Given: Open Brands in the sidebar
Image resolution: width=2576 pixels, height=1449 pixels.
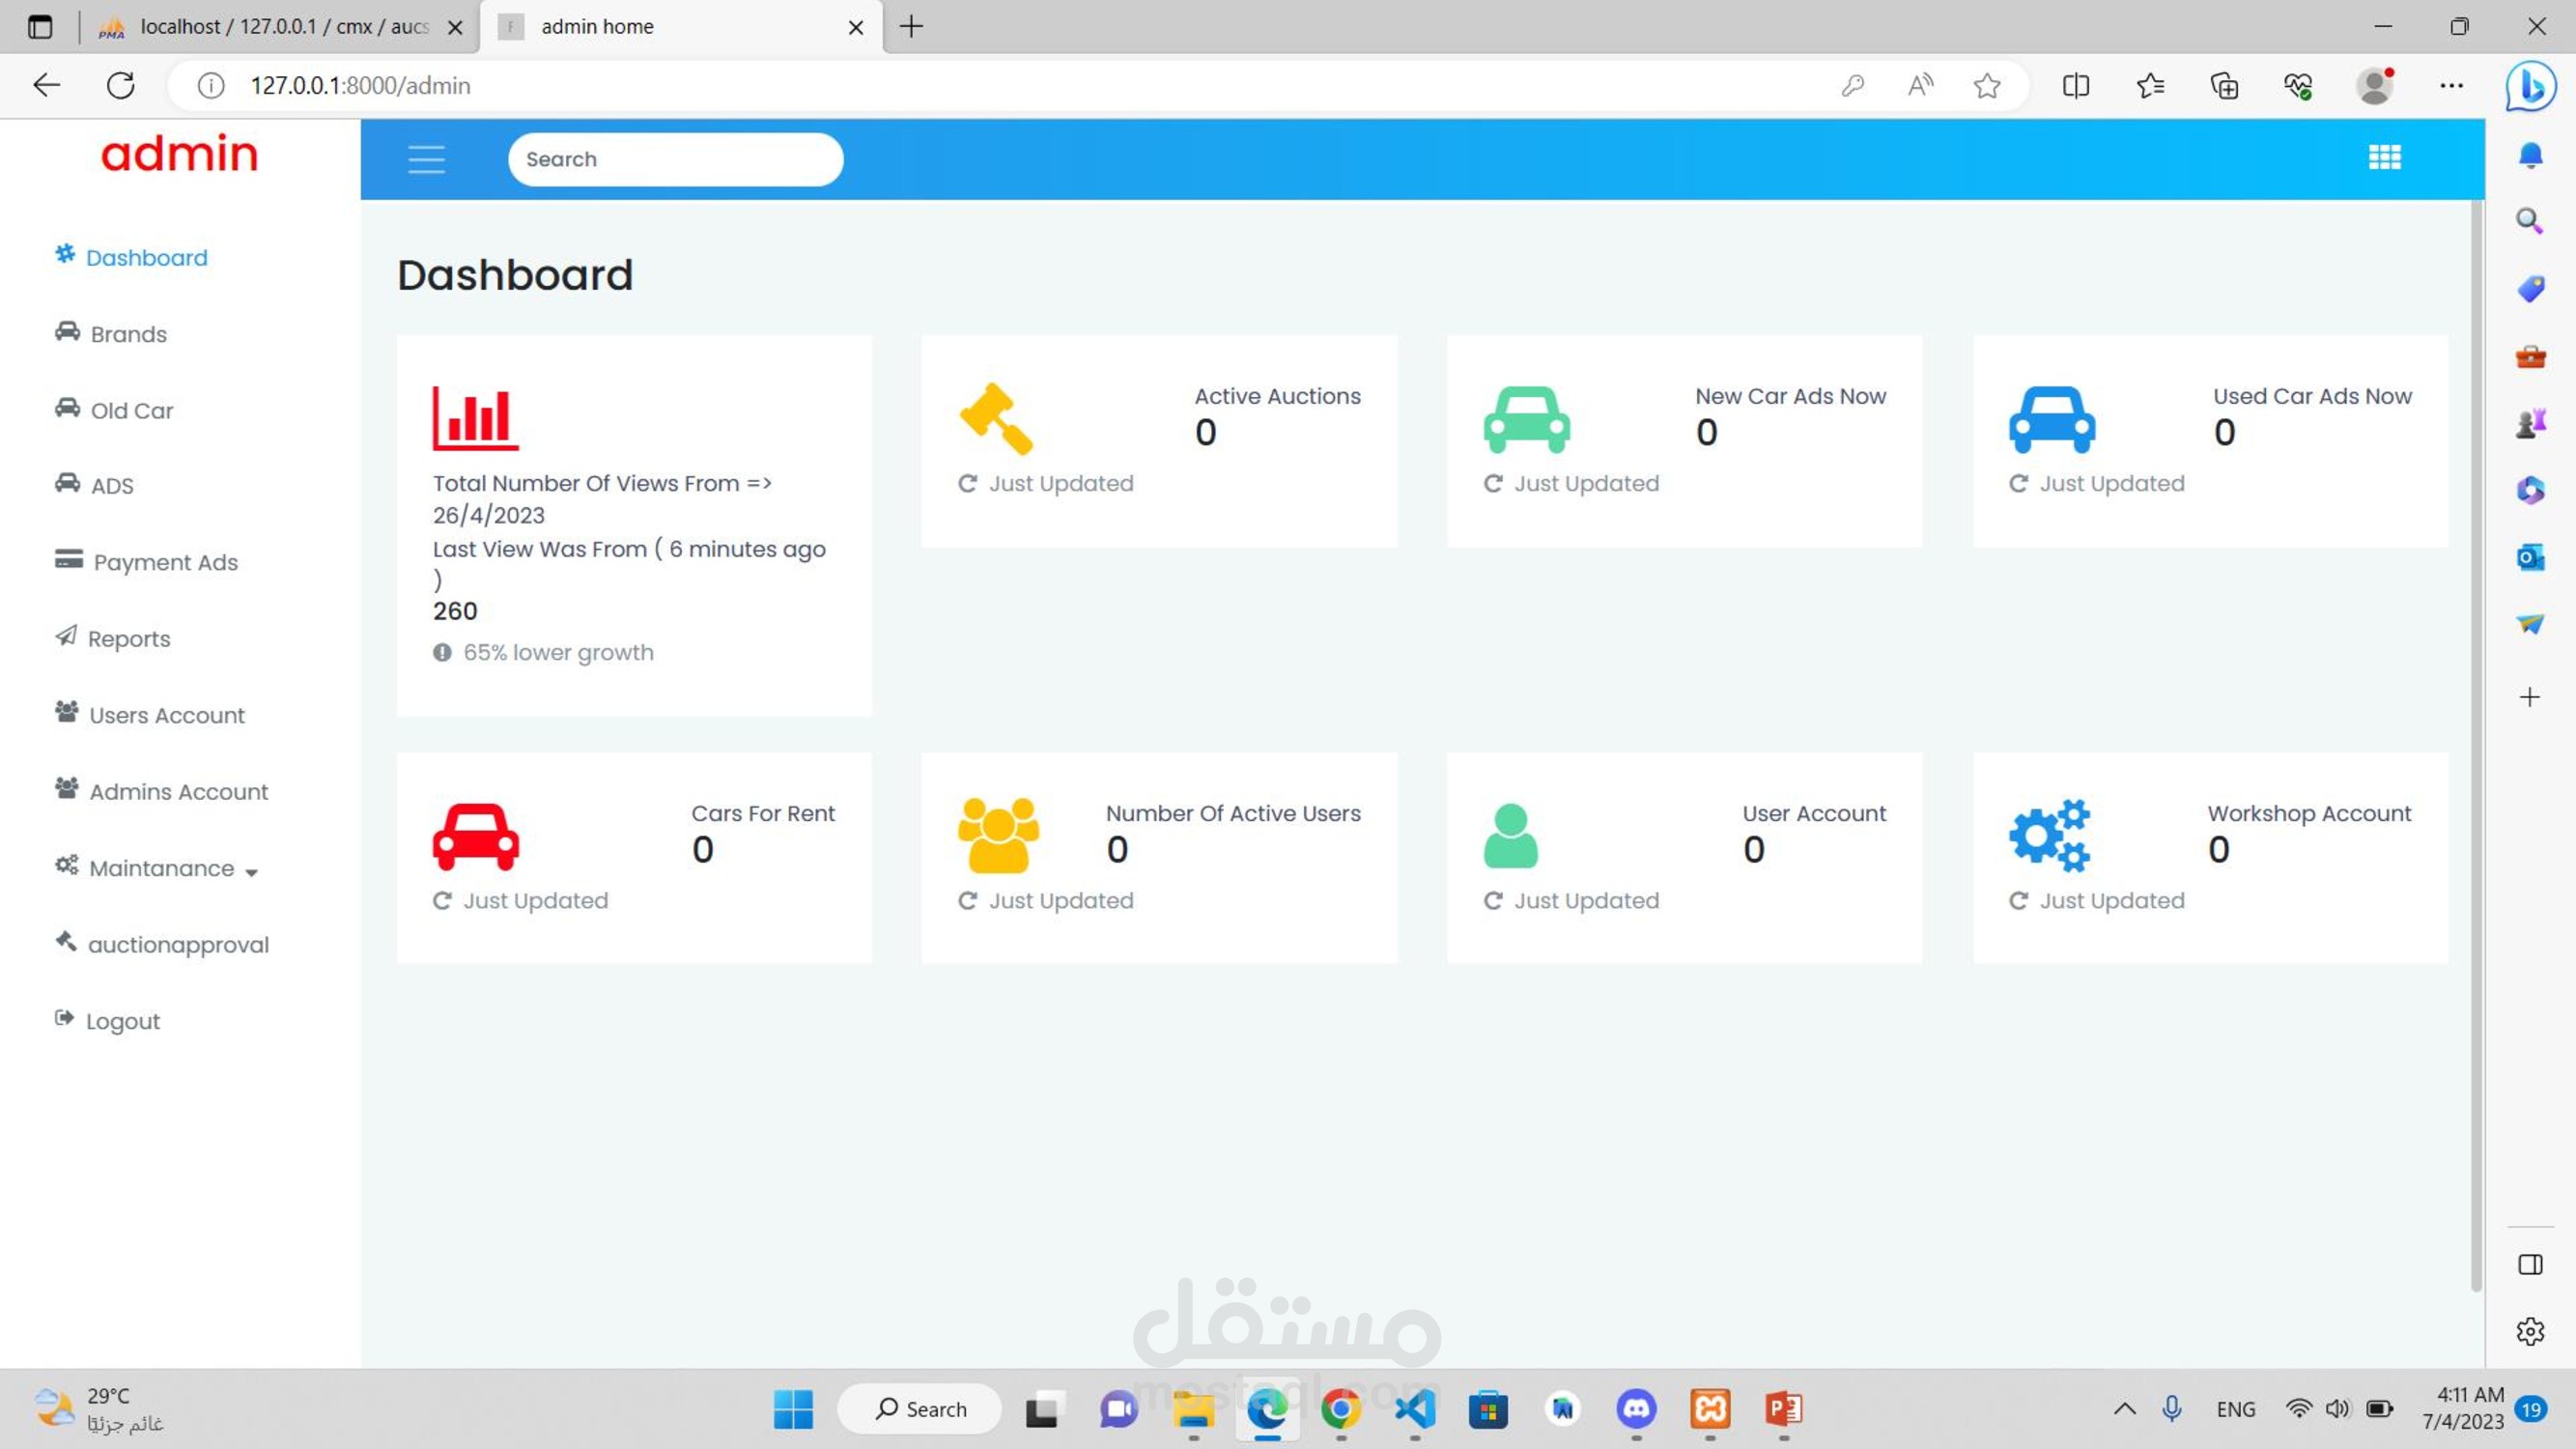Looking at the screenshot, I should click(x=128, y=334).
